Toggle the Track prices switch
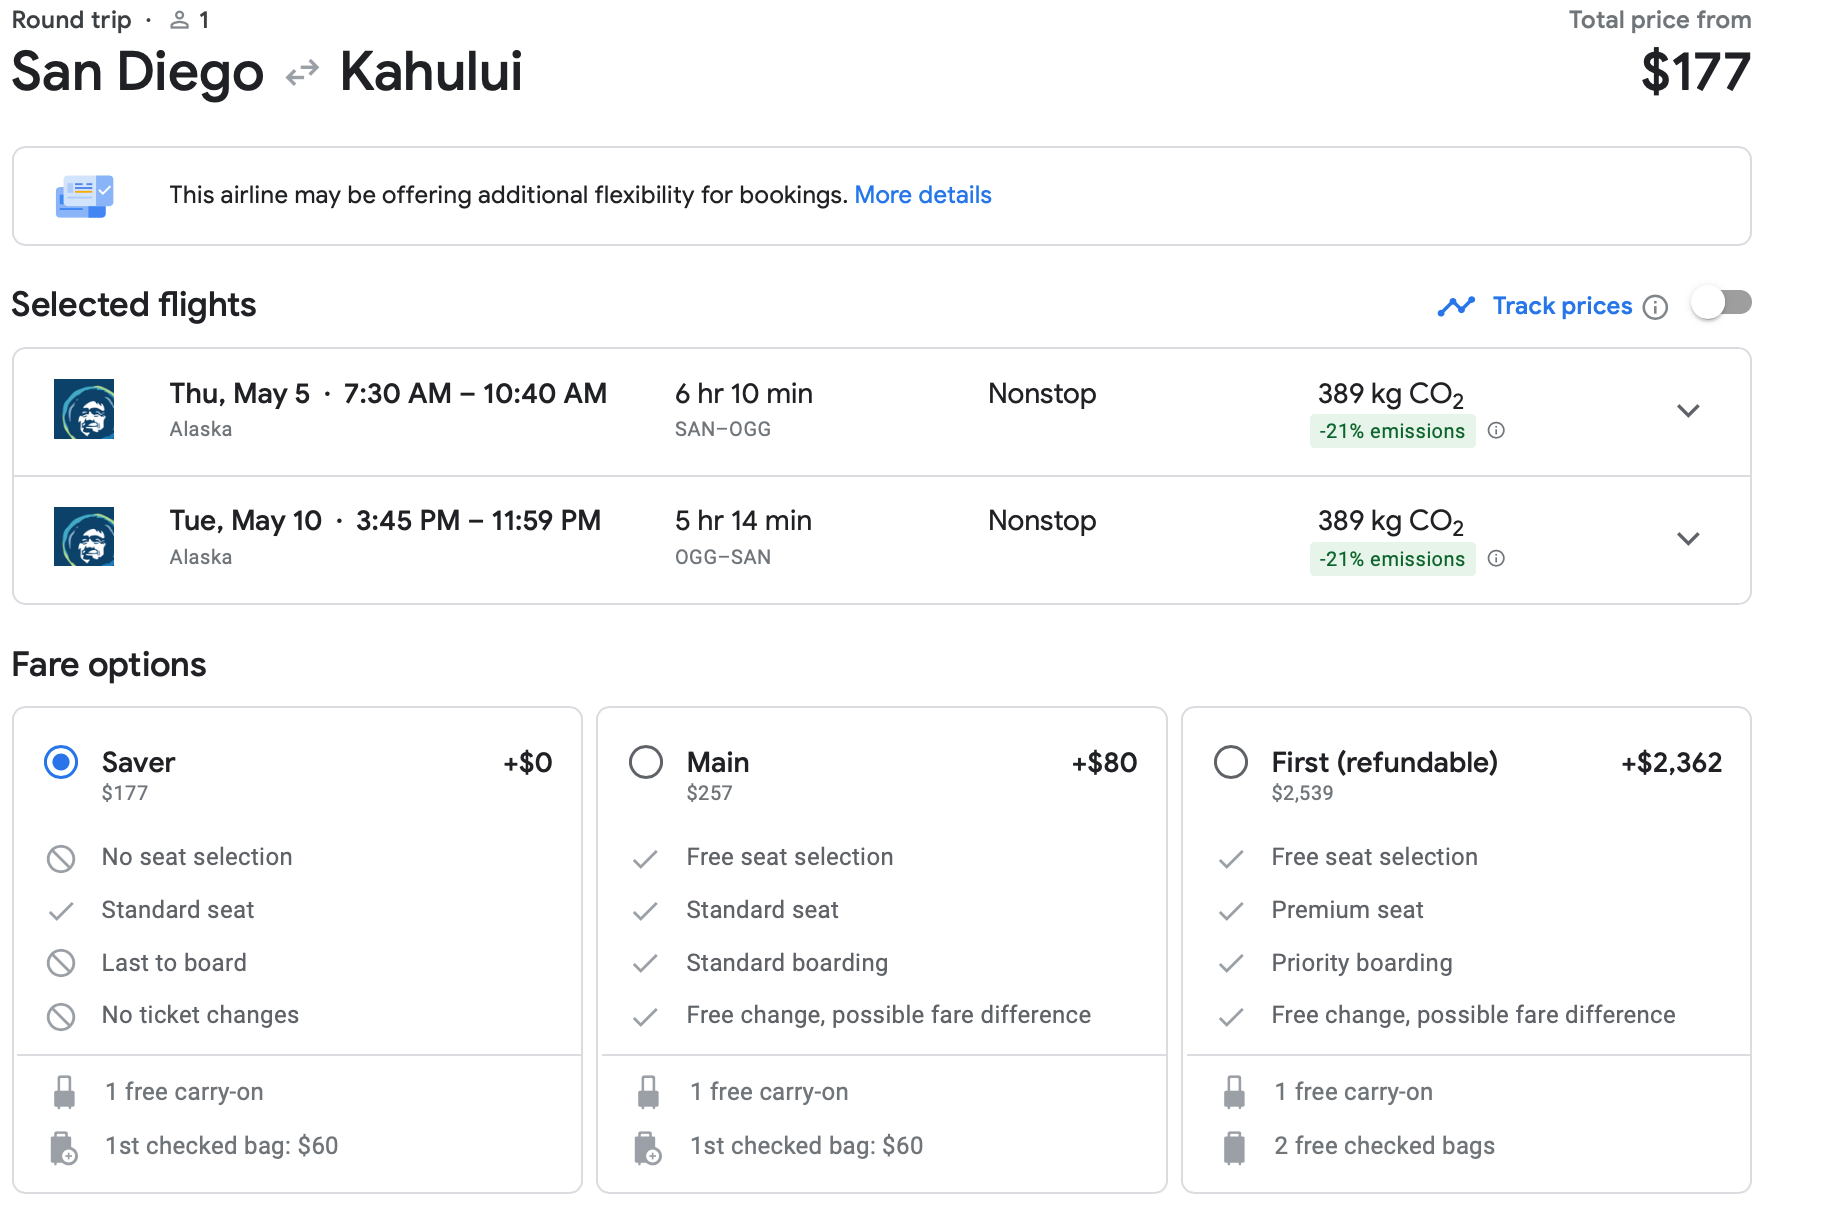Viewport: 1824px width, 1212px height. [1721, 303]
